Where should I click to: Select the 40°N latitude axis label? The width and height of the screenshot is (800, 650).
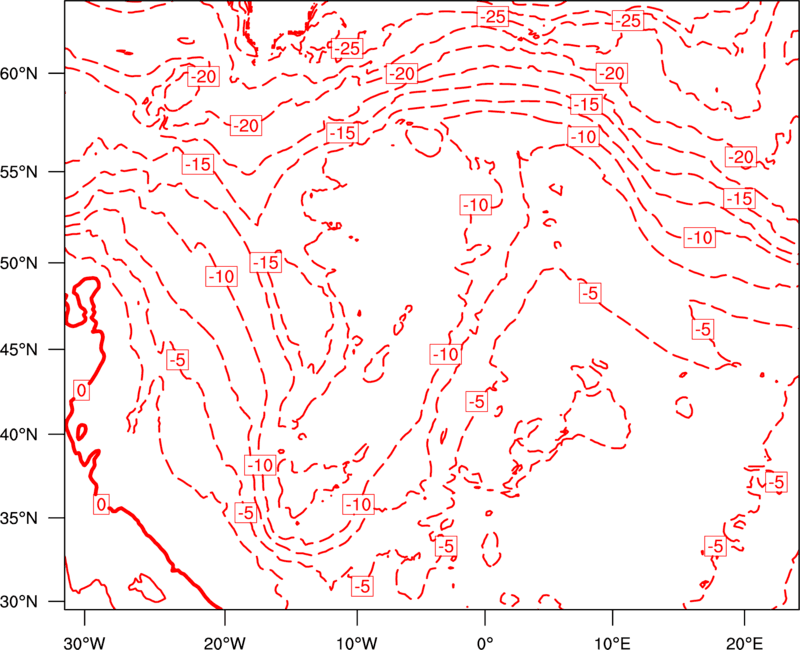coord(19,435)
